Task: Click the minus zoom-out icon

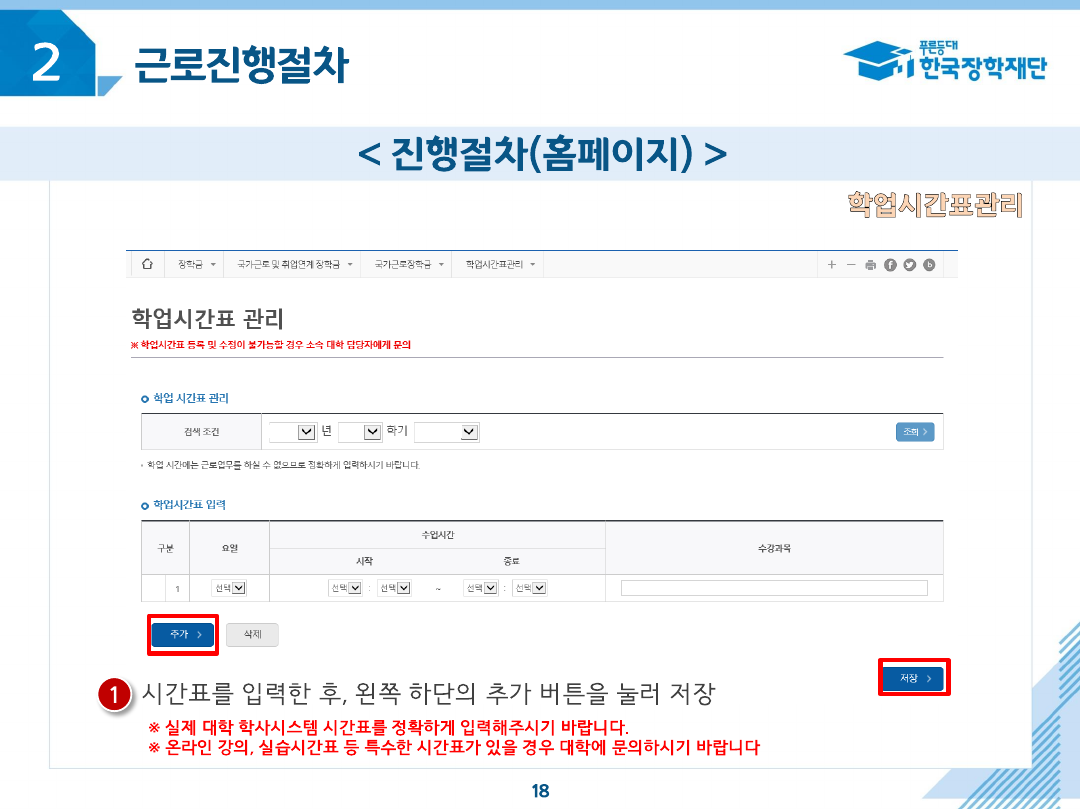Action: [x=851, y=264]
